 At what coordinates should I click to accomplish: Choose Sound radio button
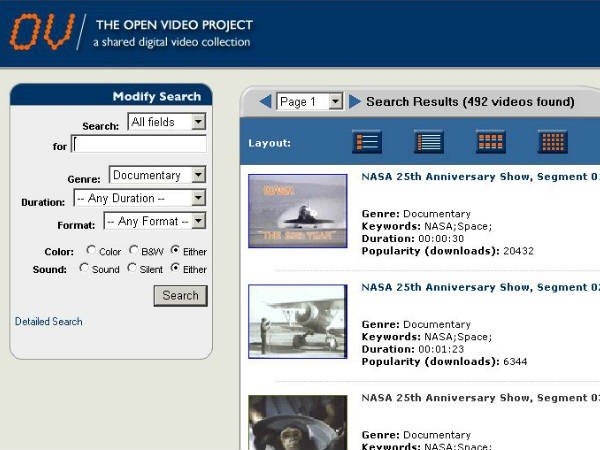pyautogui.click(x=84, y=268)
